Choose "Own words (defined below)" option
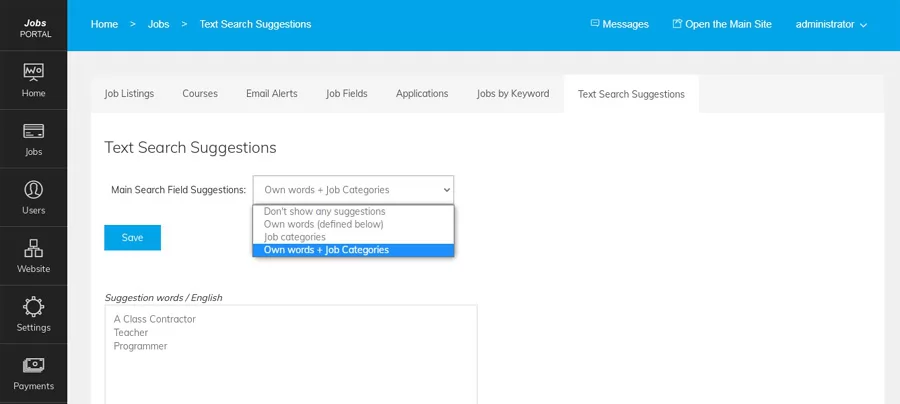900x404 pixels. [x=353, y=224]
